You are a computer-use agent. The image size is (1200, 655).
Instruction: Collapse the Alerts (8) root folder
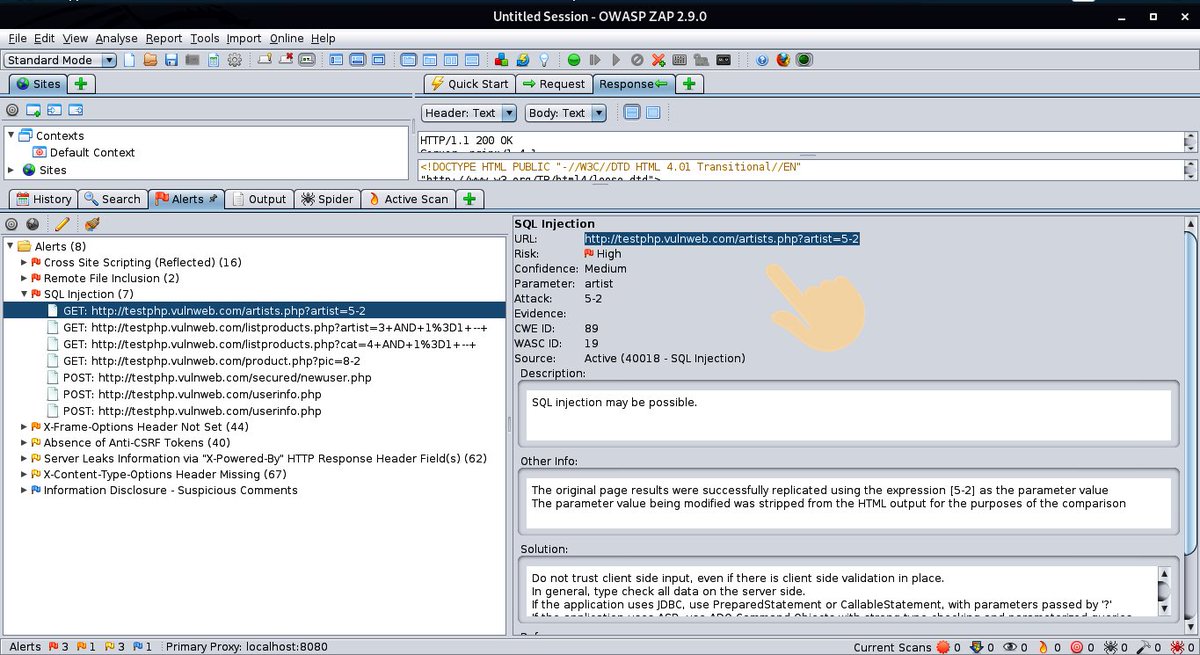tap(11, 246)
